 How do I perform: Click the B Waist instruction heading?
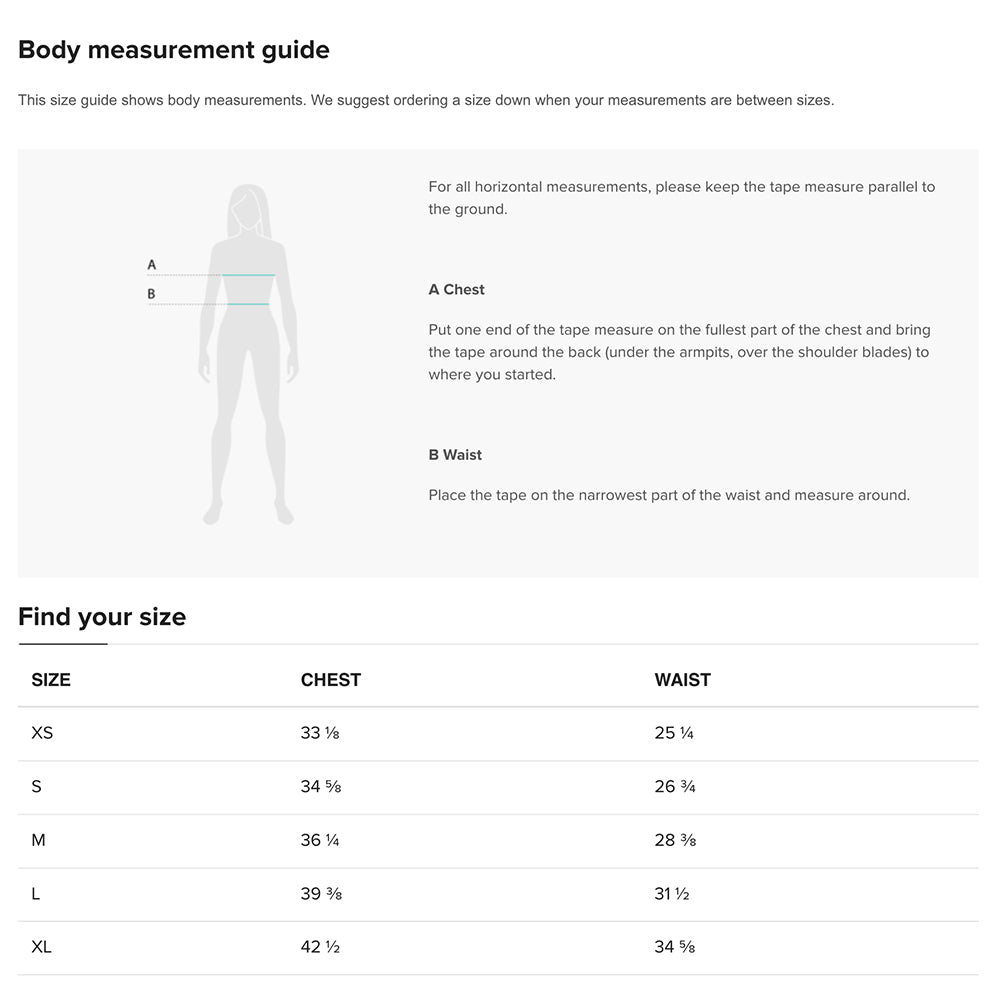point(456,455)
